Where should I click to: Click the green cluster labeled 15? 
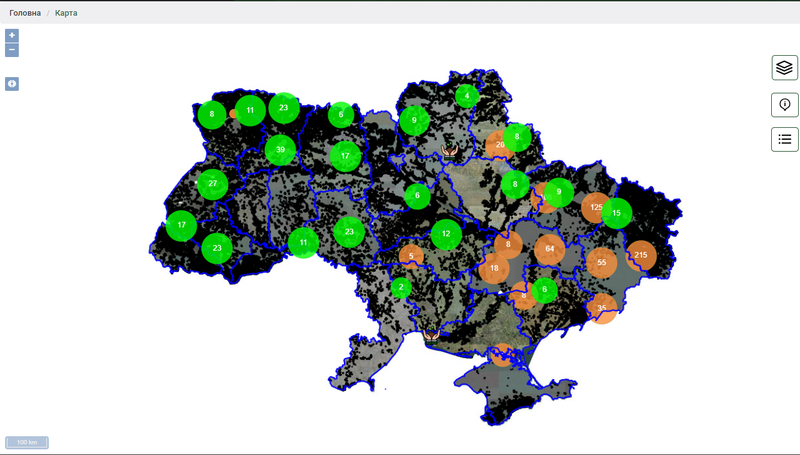coord(617,213)
